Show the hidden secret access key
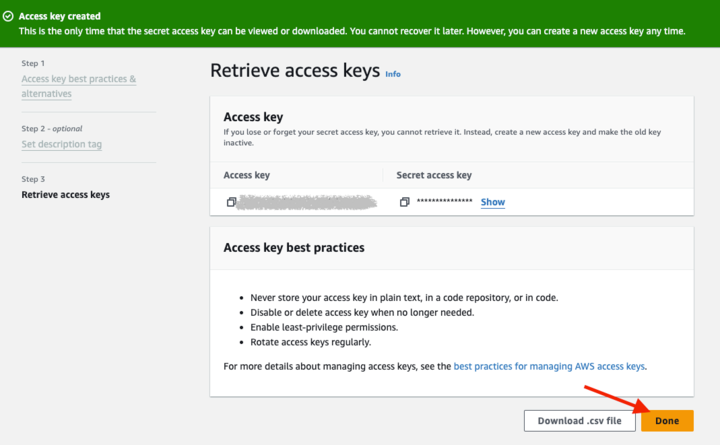Screen dimensions: 720x445 tap(492, 202)
